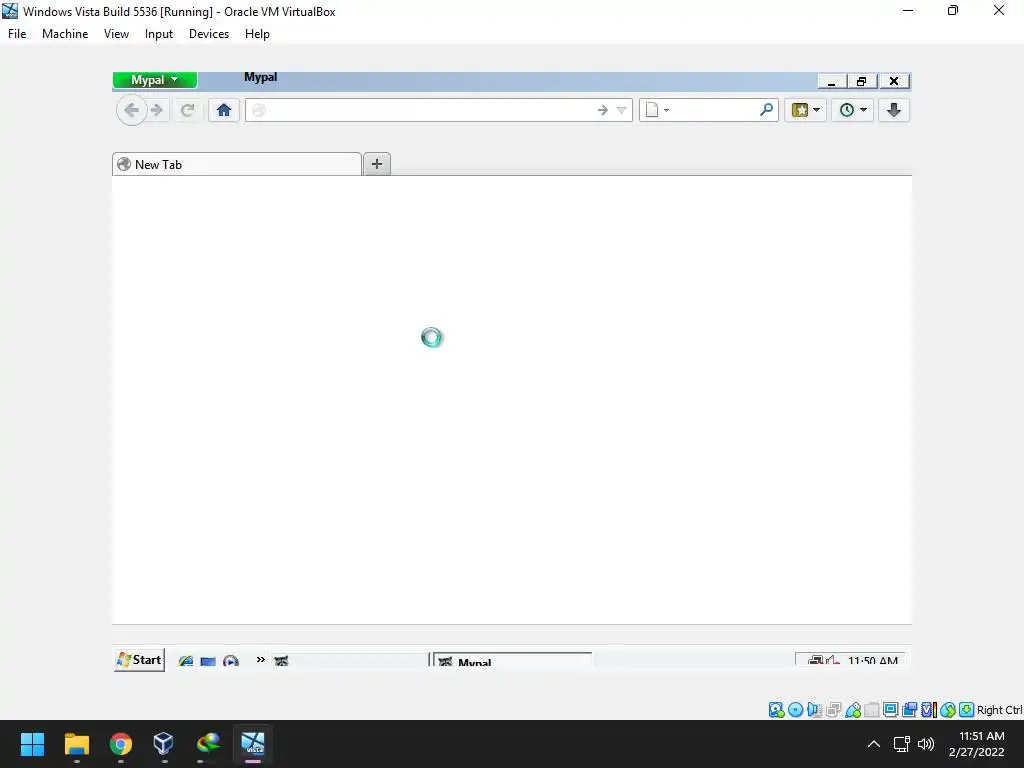
Task: Click the VirtualBox network adapter indicator
Action: 833,710
